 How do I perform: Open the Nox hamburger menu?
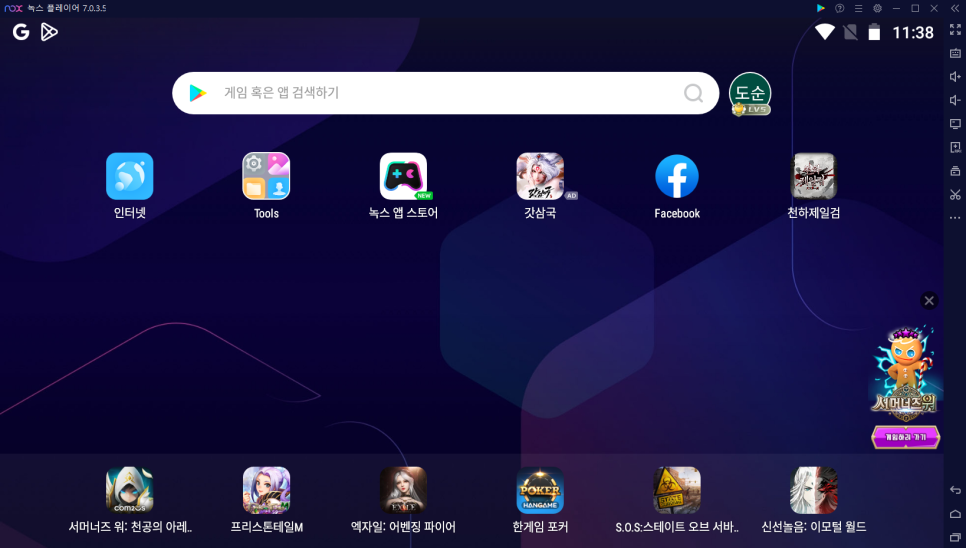pos(858,8)
